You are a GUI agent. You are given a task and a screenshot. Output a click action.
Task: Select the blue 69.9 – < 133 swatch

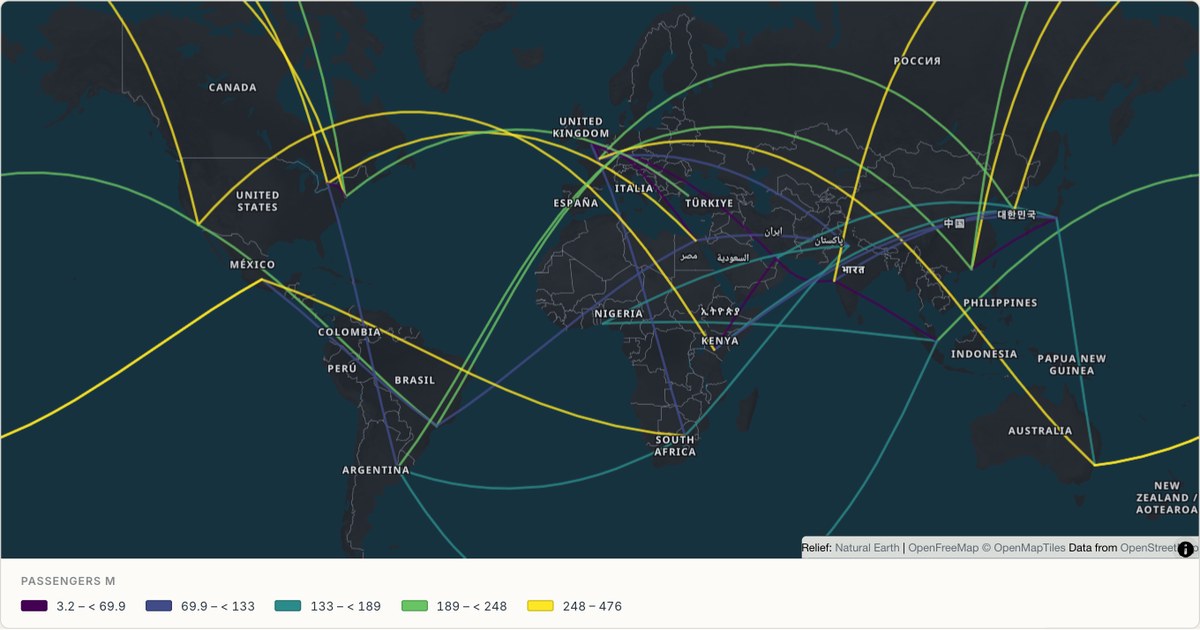pos(159,606)
